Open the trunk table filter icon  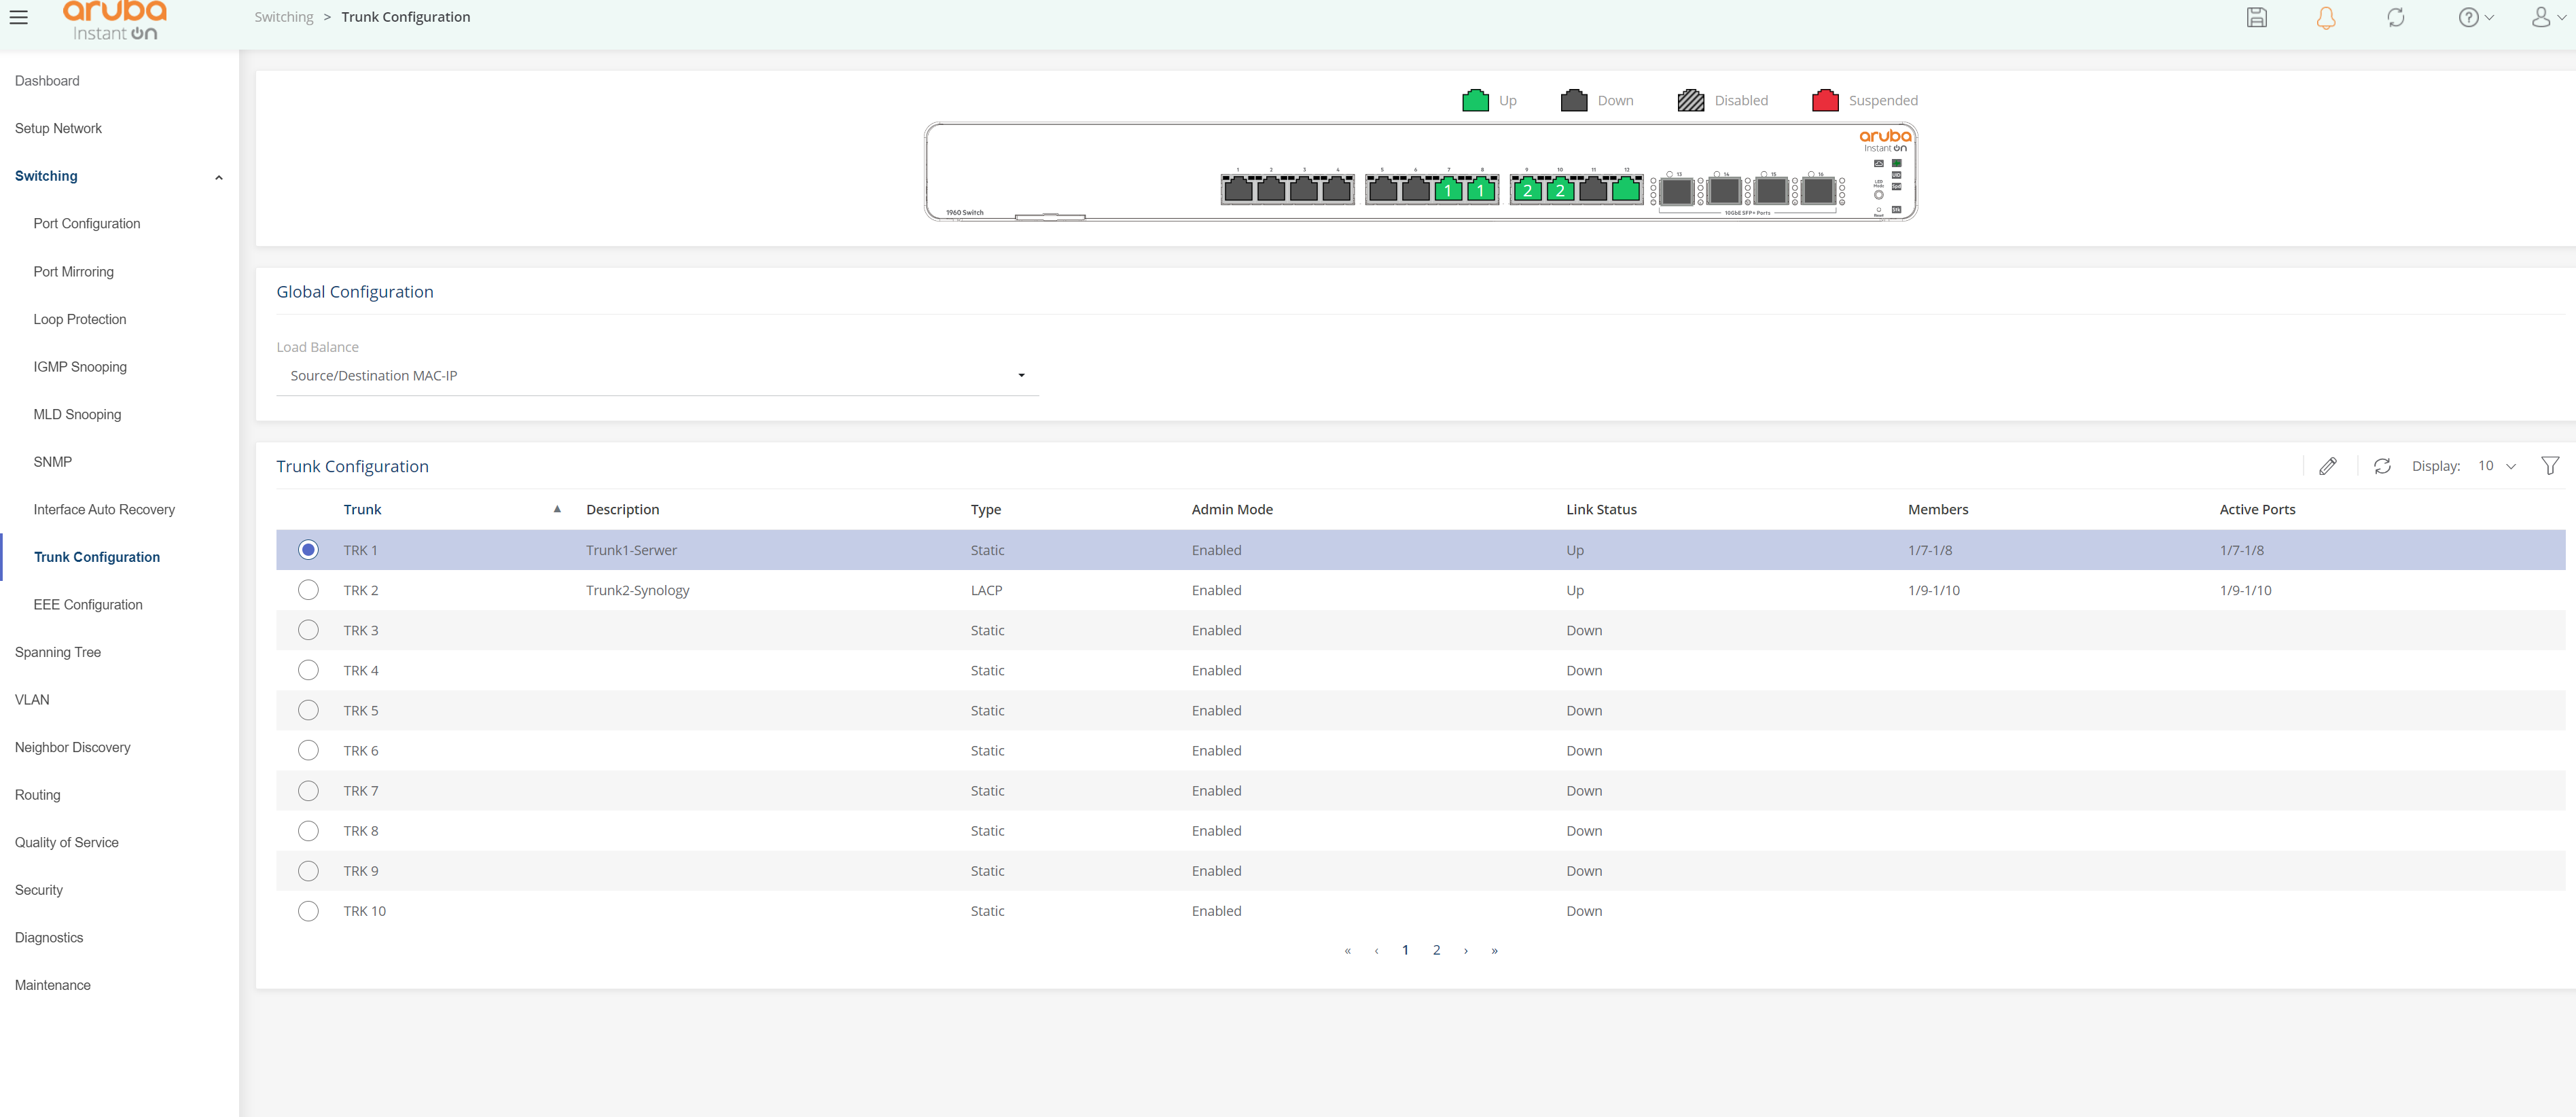point(2549,466)
